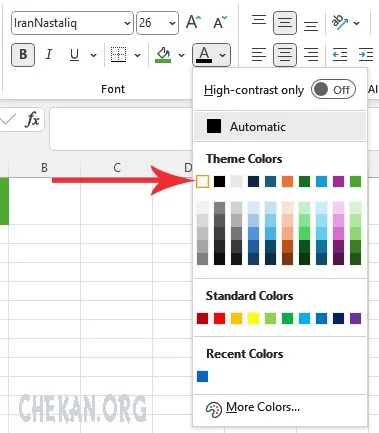Select column B header

pyautogui.click(x=44, y=167)
